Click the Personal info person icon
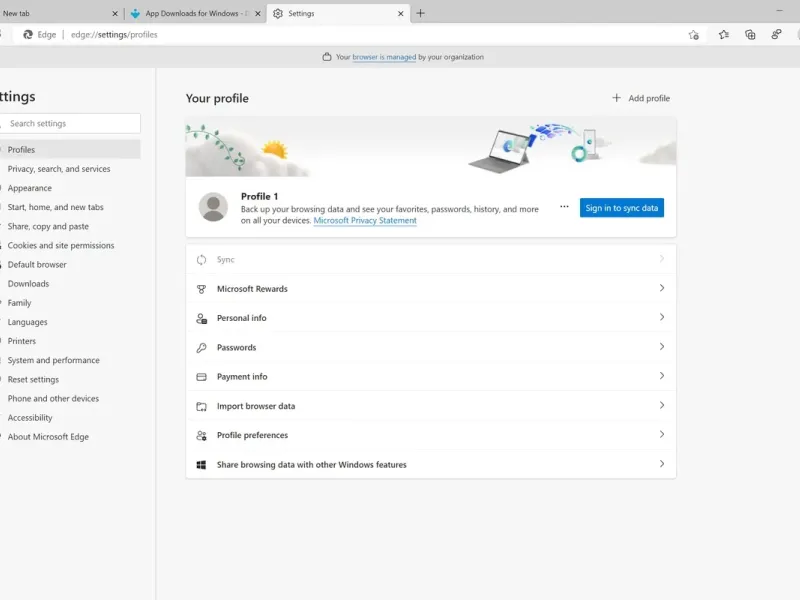Viewport: 800px width, 600px height. [202, 318]
